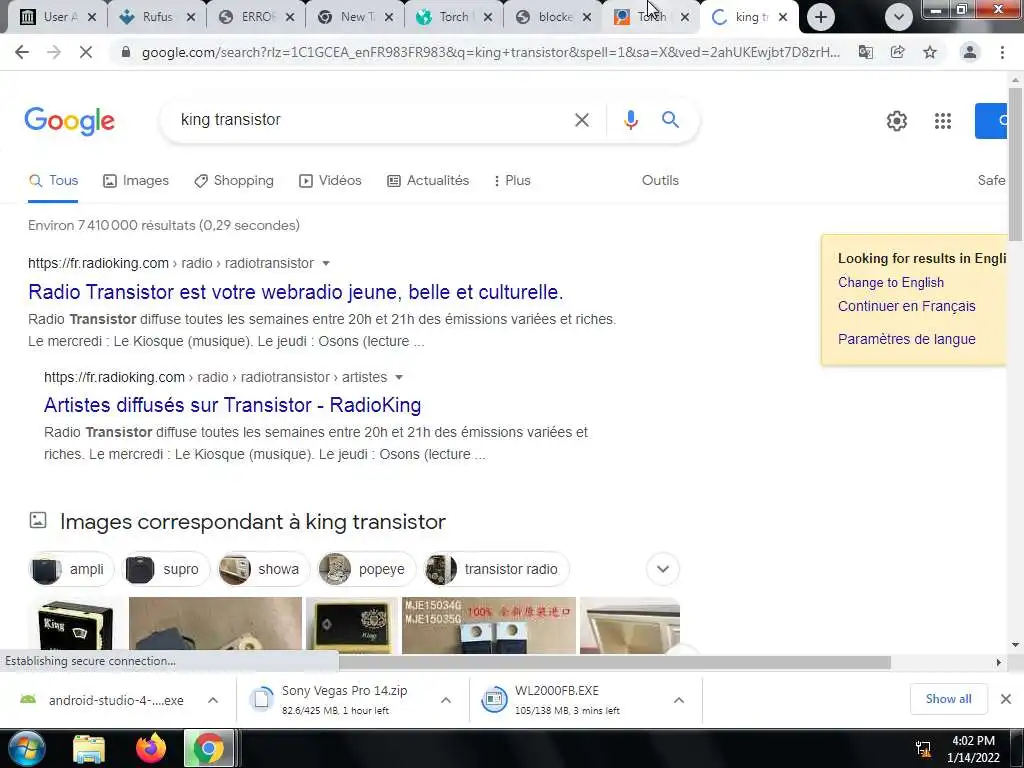Switch to the blocked tab
The width and height of the screenshot is (1024, 768).
(x=551, y=18)
